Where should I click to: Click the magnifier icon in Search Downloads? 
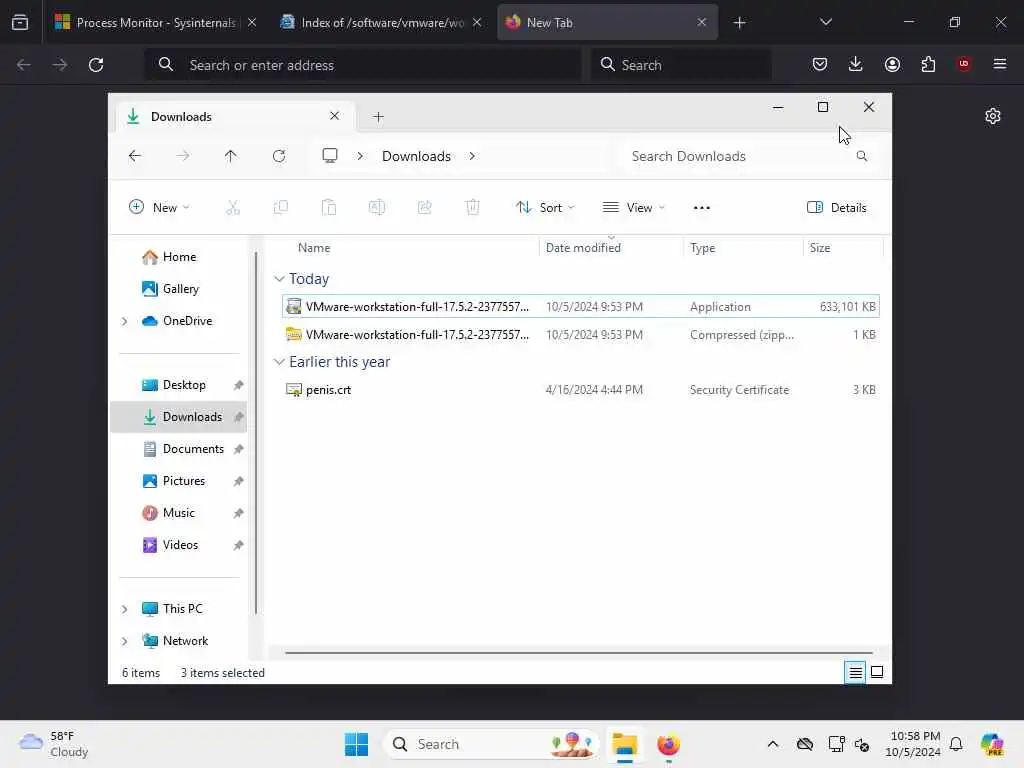[861, 156]
